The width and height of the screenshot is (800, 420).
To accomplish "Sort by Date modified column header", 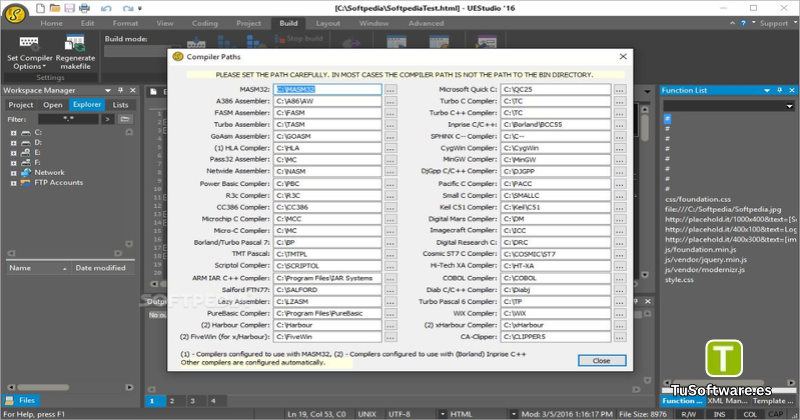I will pyautogui.click(x=104, y=268).
